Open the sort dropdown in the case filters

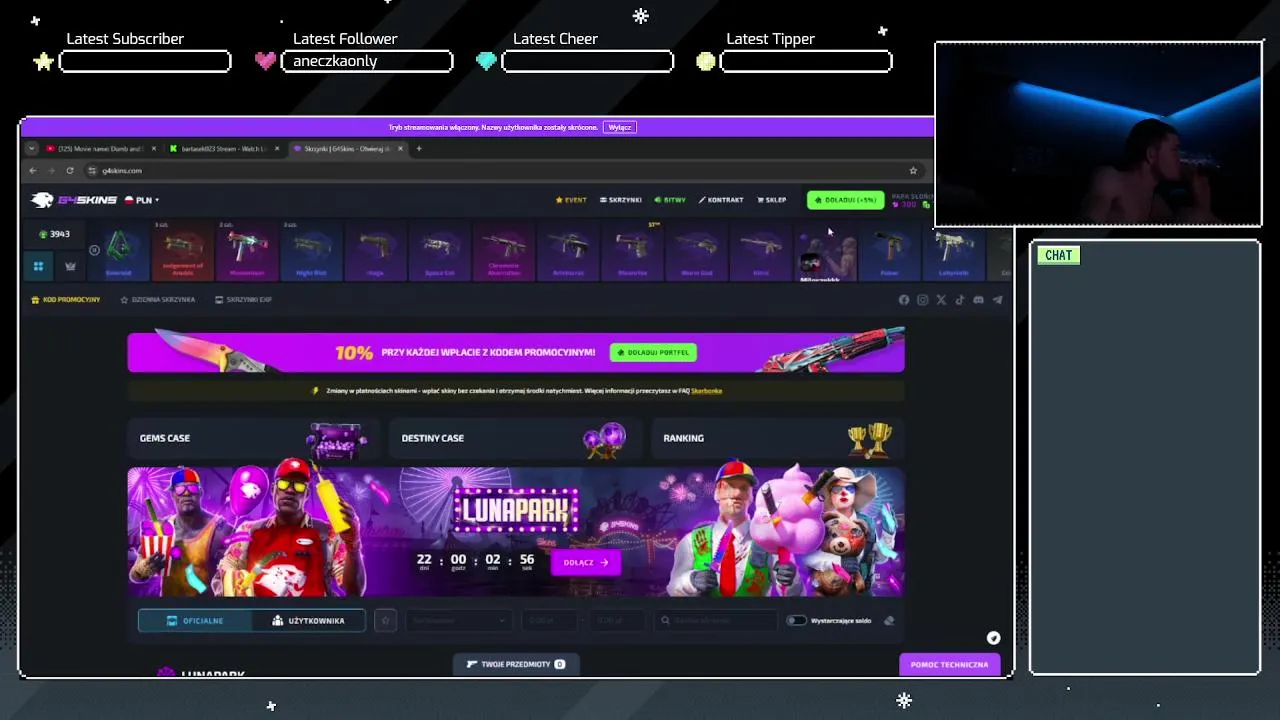460,621
